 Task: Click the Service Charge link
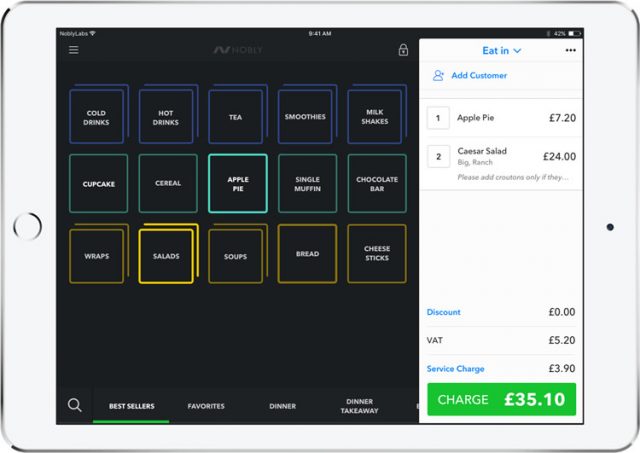coord(455,369)
